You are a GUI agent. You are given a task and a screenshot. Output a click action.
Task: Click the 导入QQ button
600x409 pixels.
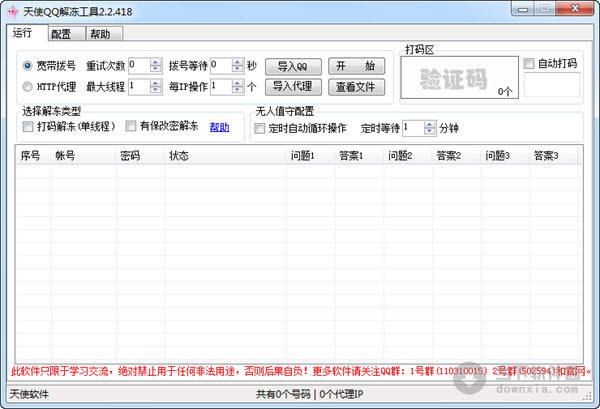pos(293,66)
